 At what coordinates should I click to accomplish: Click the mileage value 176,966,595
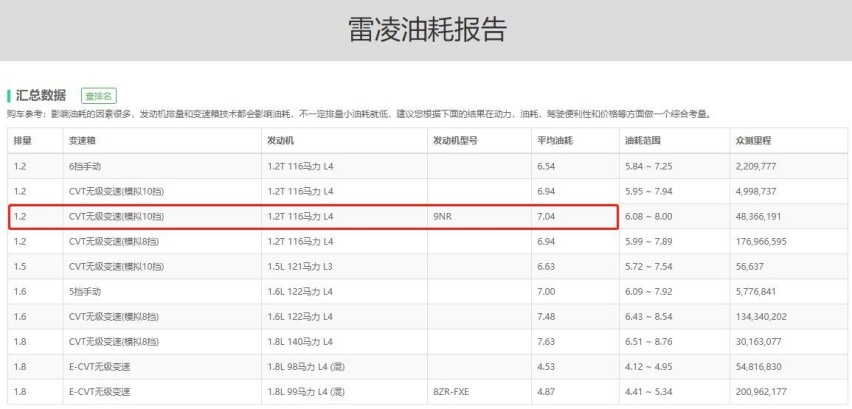pyautogui.click(x=761, y=241)
